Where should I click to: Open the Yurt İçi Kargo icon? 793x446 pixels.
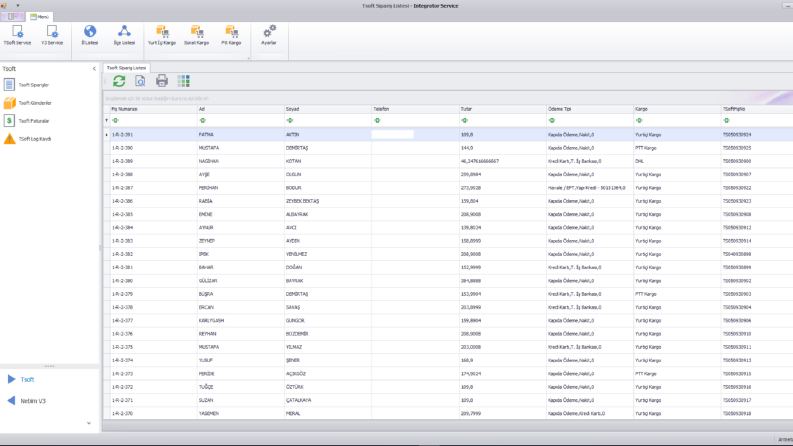pos(162,35)
